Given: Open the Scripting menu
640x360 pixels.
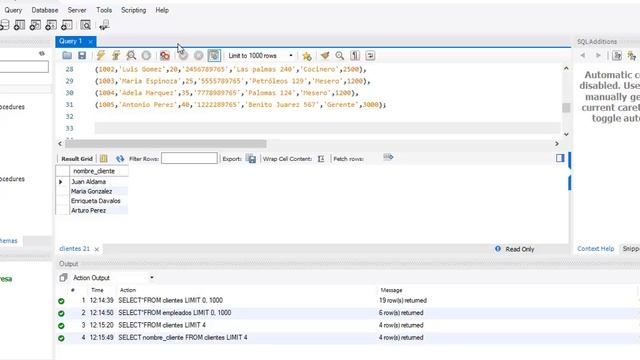Looking at the screenshot, I should click(x=133, y=10).
